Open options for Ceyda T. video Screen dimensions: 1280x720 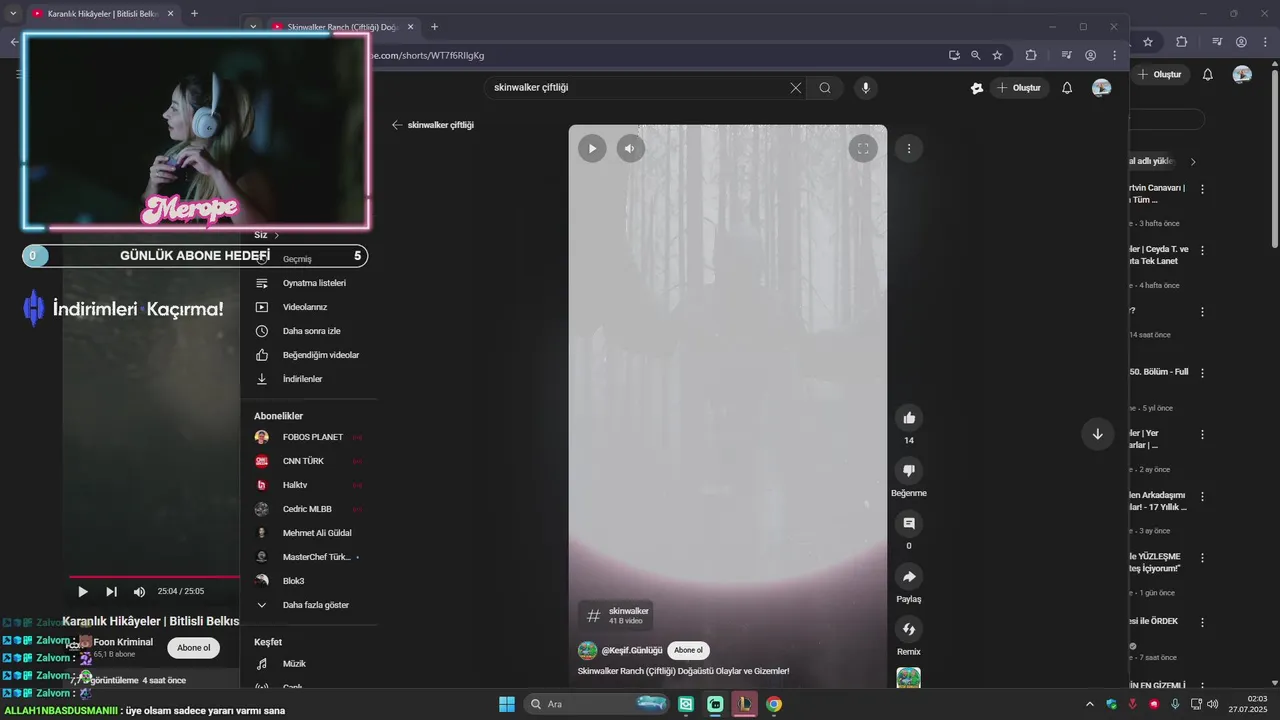tap(1202, 250)
